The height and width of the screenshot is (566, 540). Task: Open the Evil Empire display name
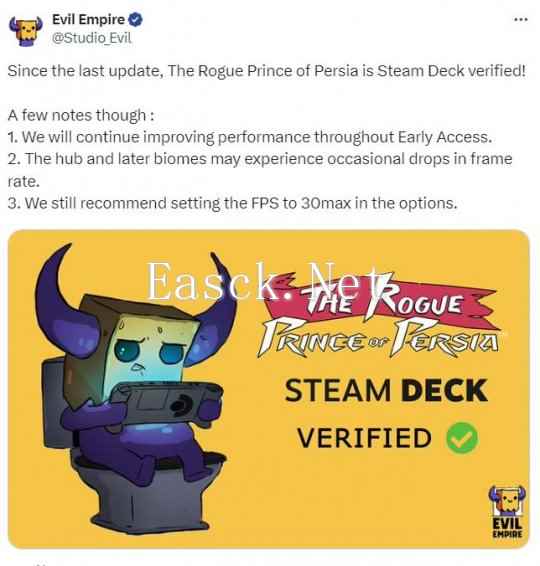pos(88,19)
